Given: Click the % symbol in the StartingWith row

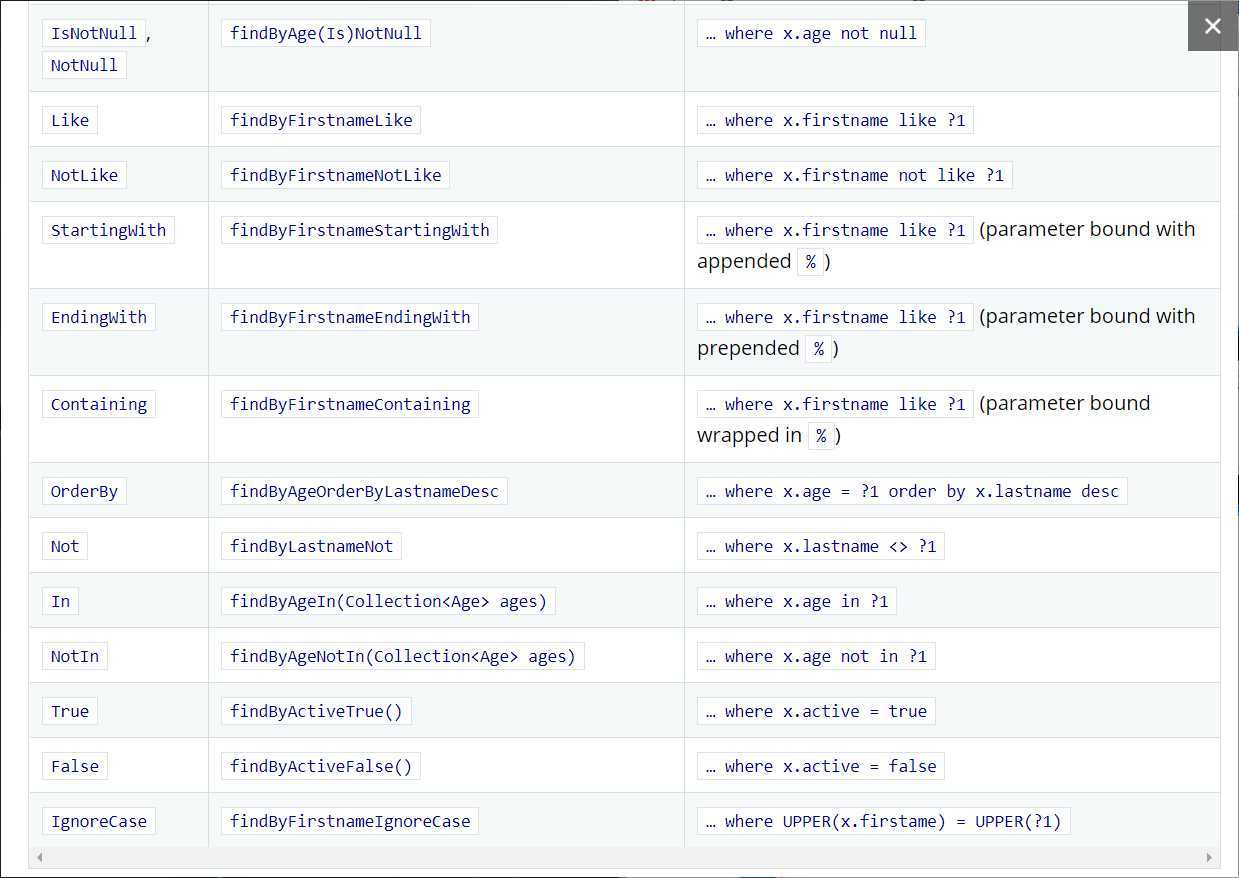Looking at the screenshot, I should (x=811, y=262).
